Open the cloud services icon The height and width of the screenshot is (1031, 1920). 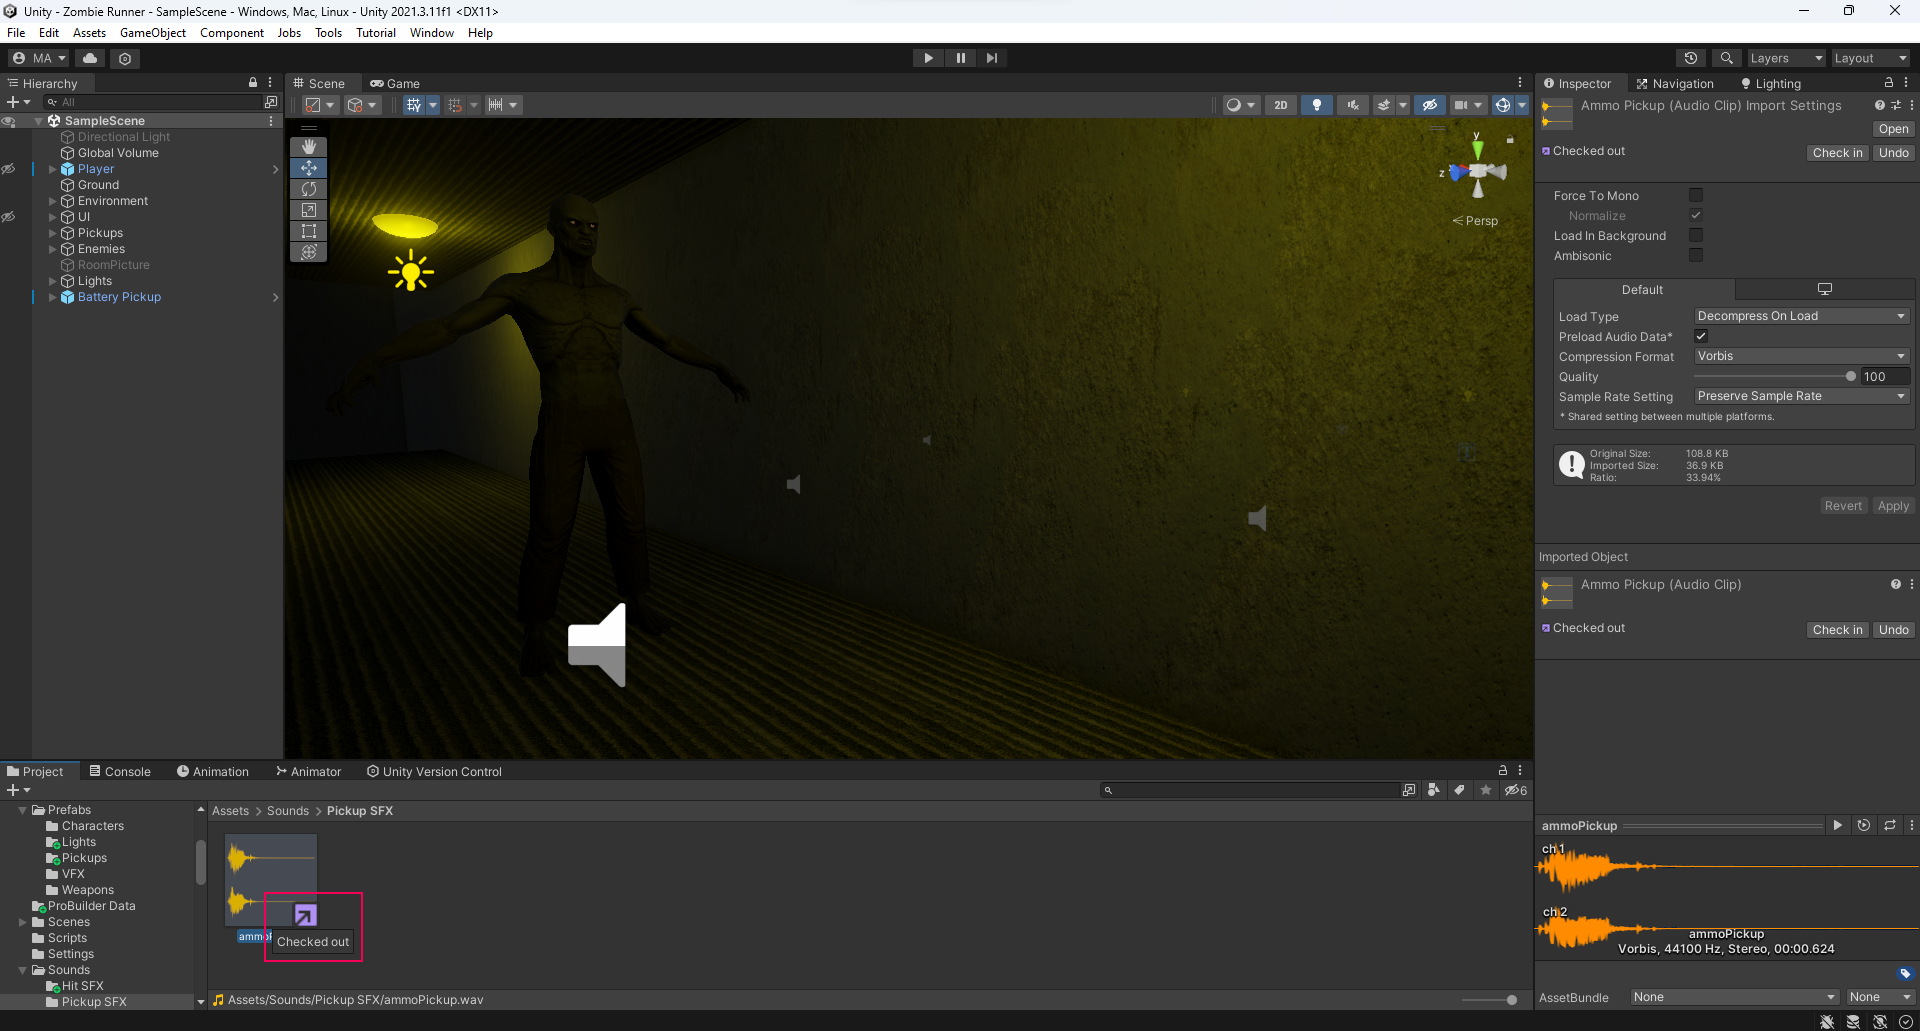[90, 58]
